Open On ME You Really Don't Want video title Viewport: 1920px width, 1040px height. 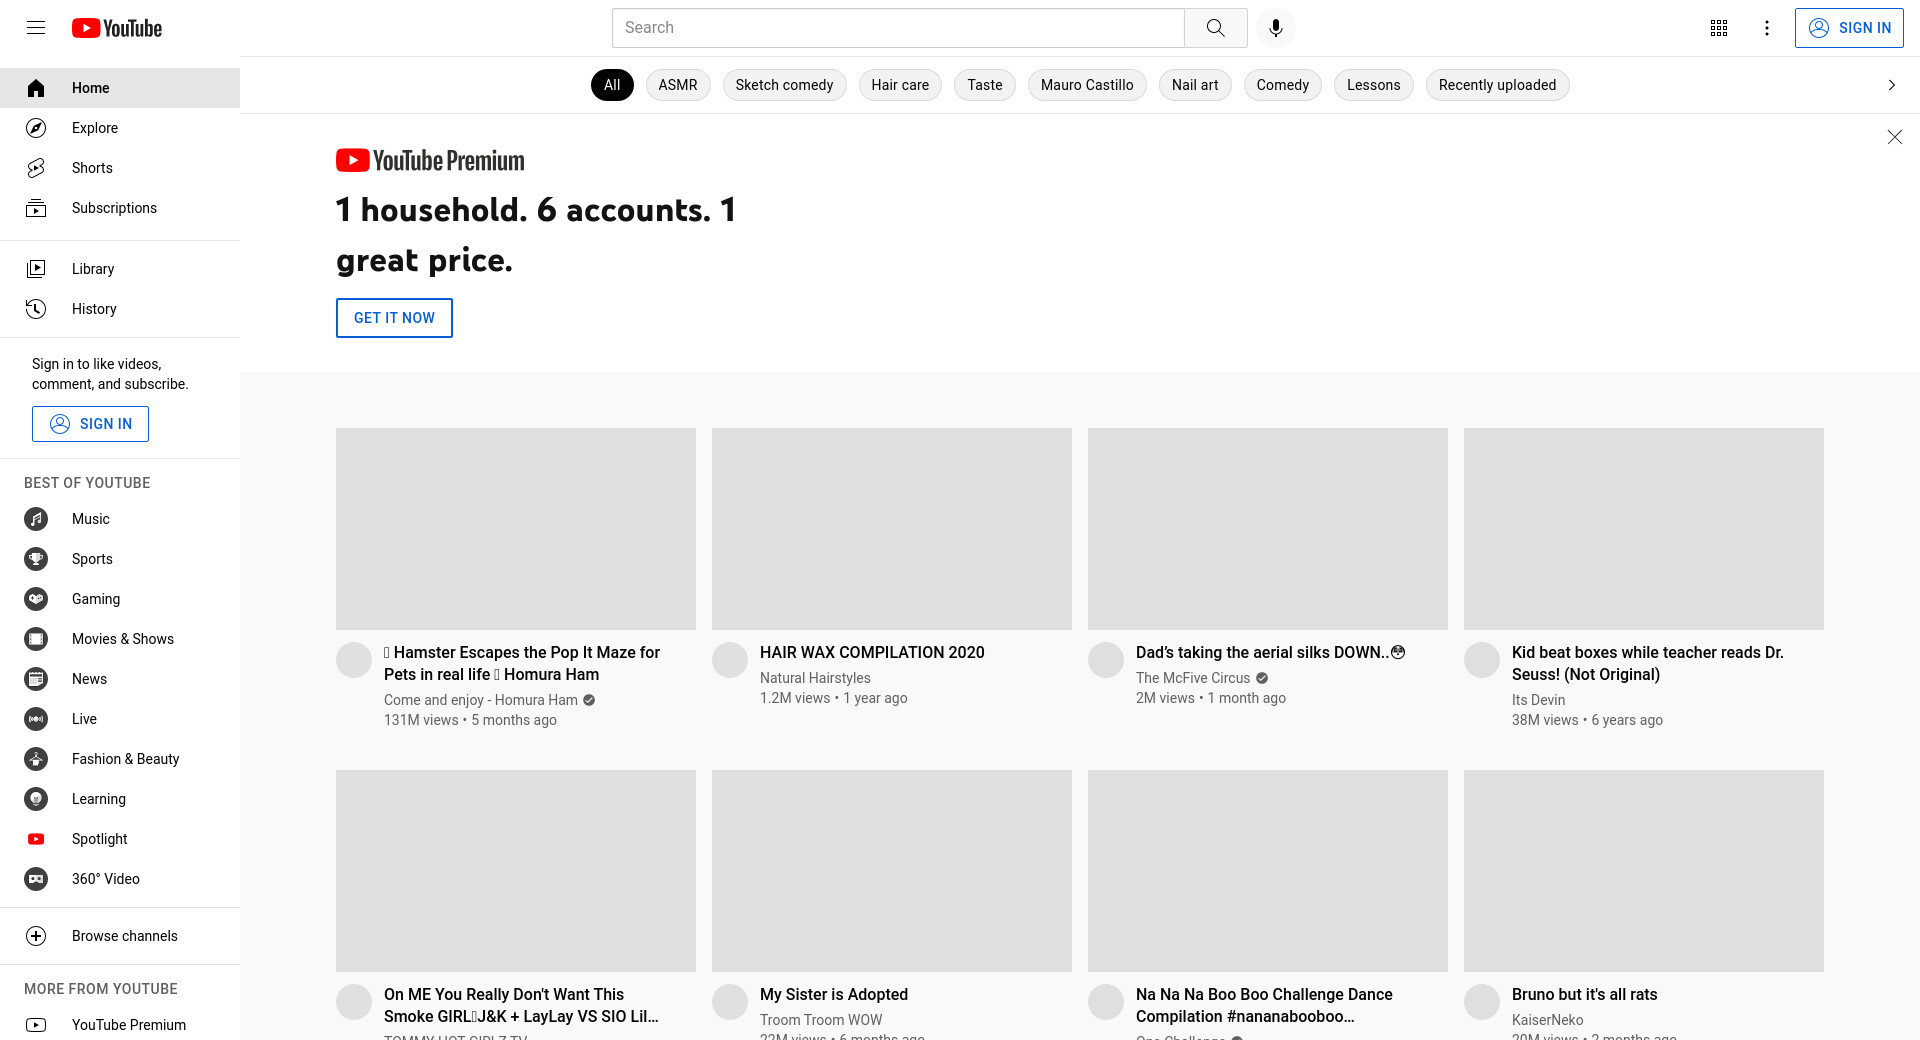(x=521, y=1005)
